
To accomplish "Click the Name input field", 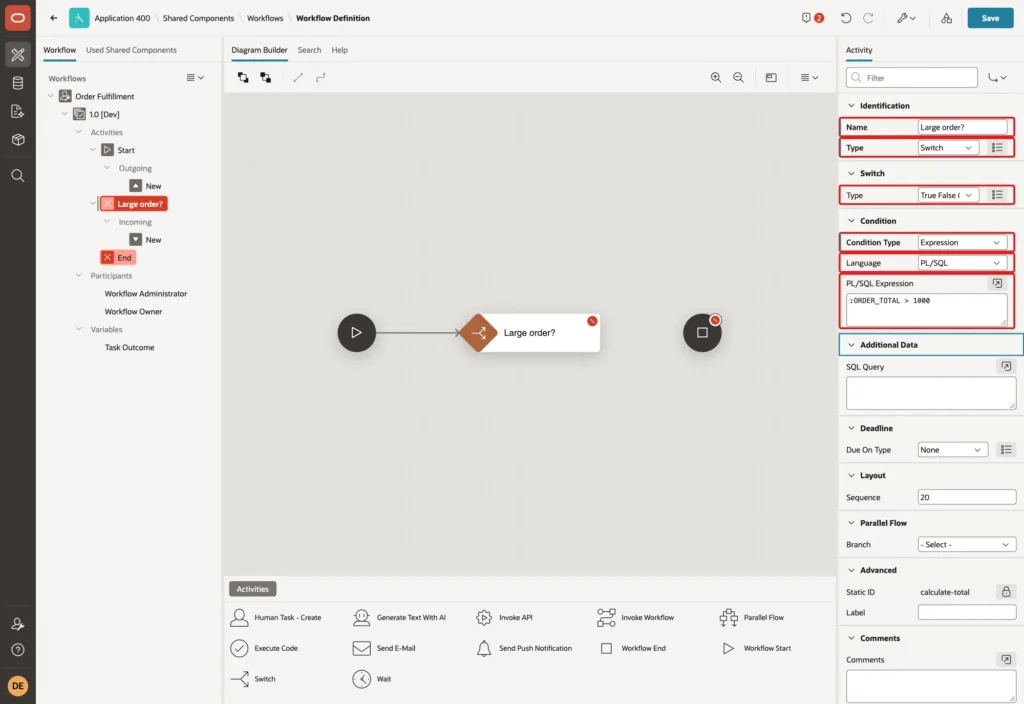I will click(963, 127).
